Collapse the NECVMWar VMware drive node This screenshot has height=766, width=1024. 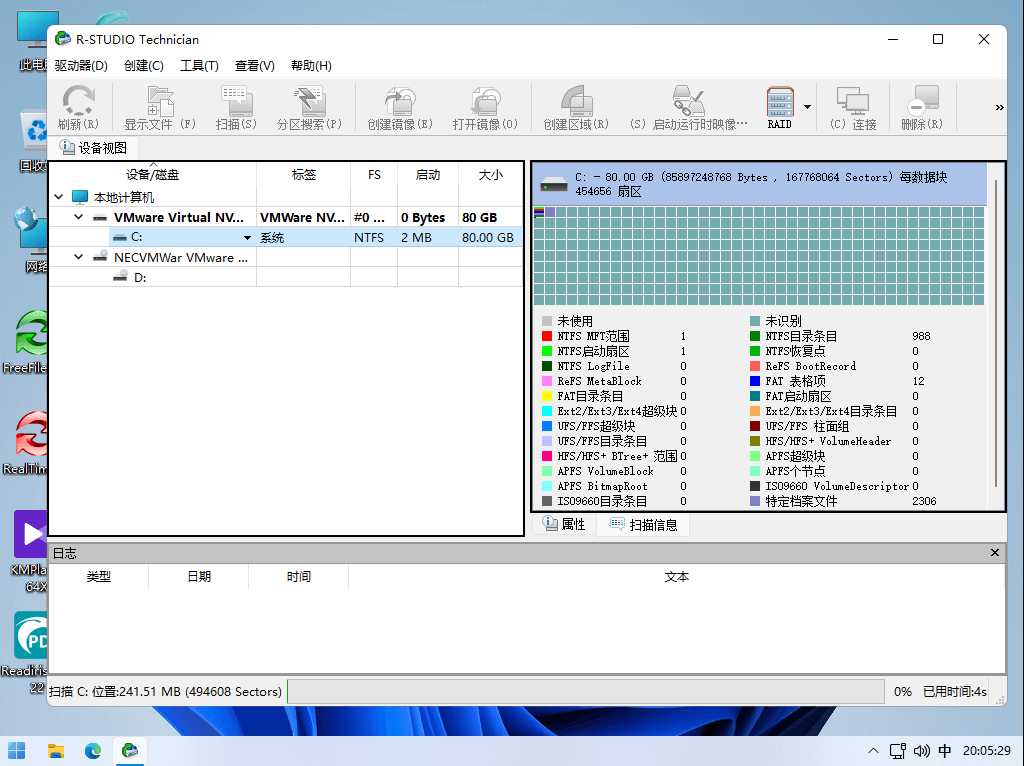pyautogui.click(x=78, y=257)
